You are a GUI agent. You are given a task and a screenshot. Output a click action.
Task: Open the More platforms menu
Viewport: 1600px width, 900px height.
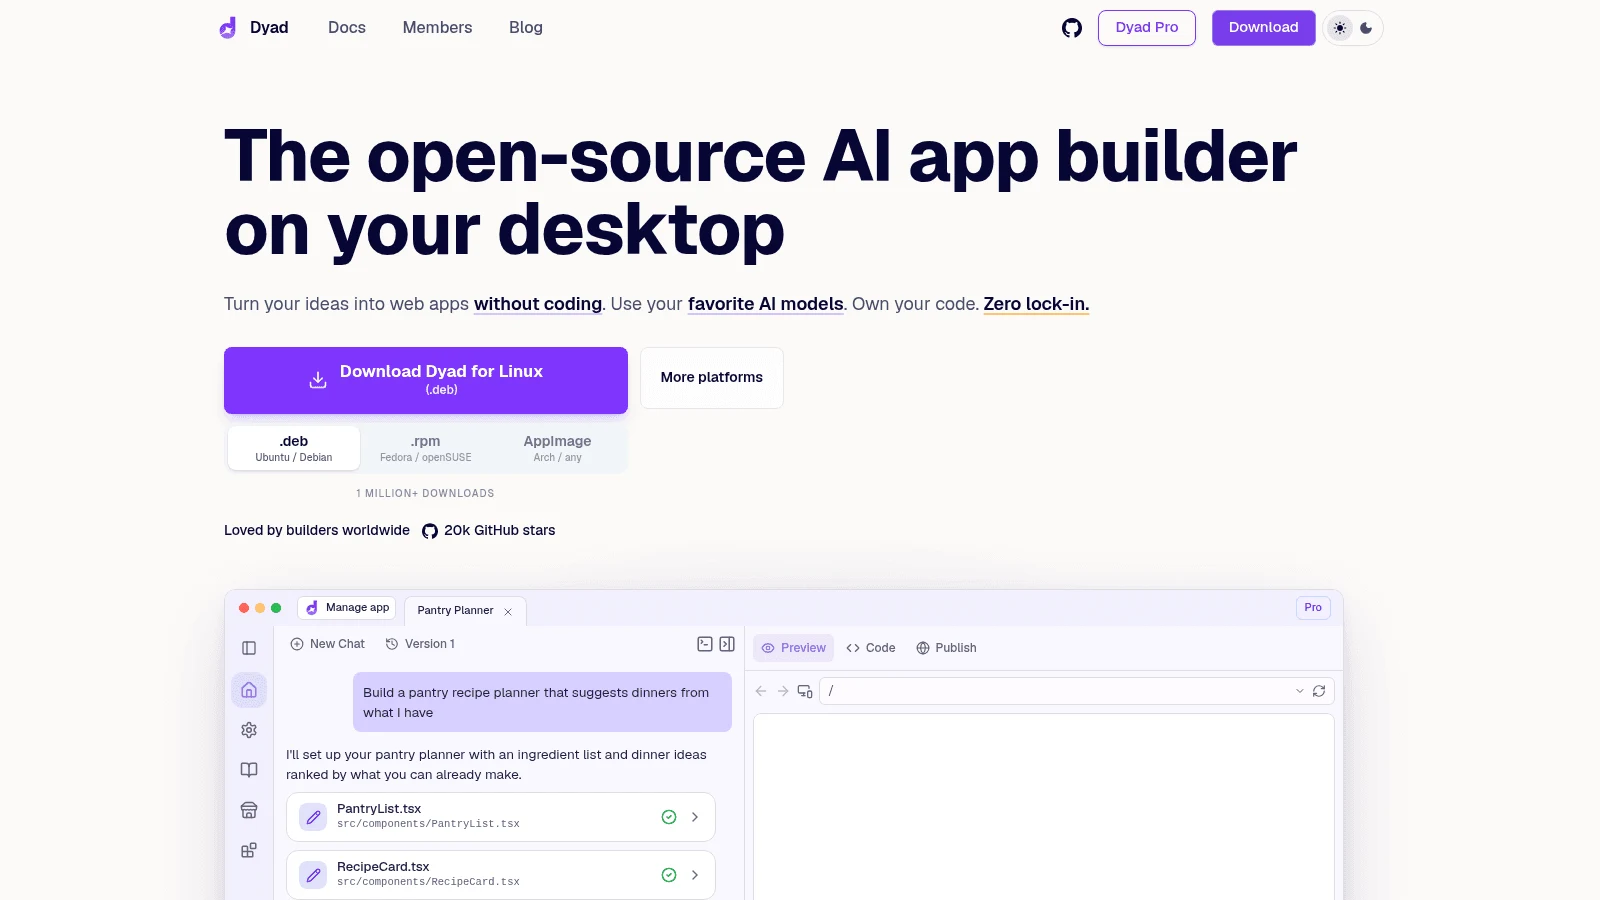[x=712, y=378]
